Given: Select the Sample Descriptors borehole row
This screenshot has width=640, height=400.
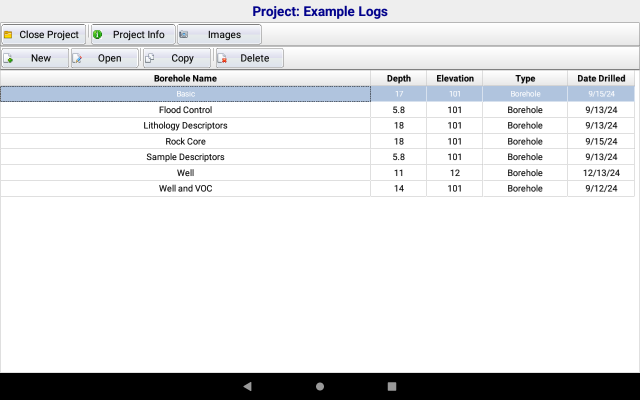Looking at the screenshot, I should point(185,157).
